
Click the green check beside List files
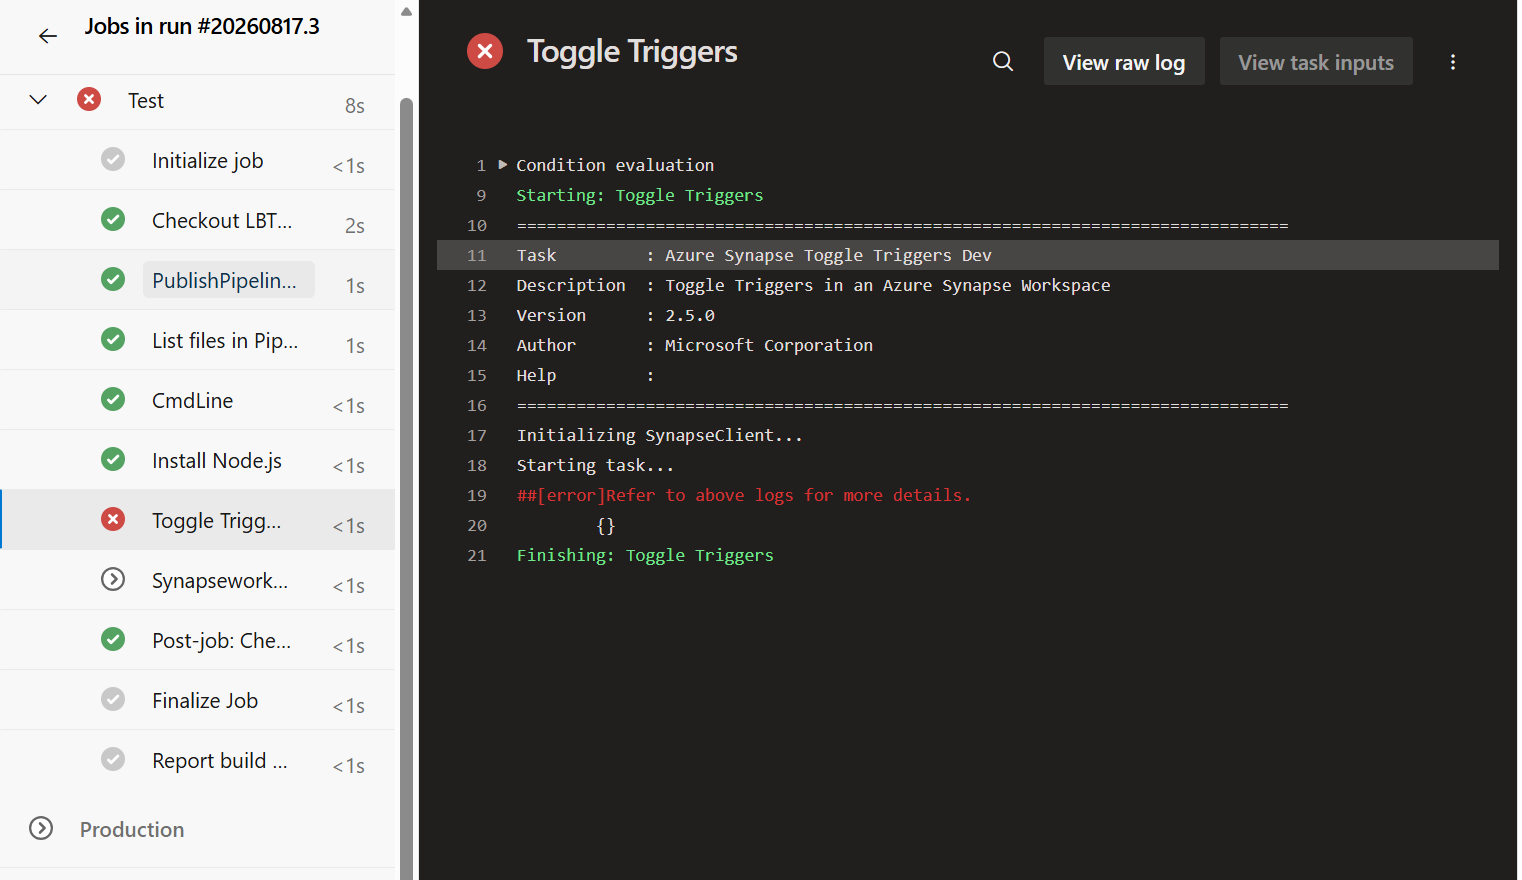point(113,339)
